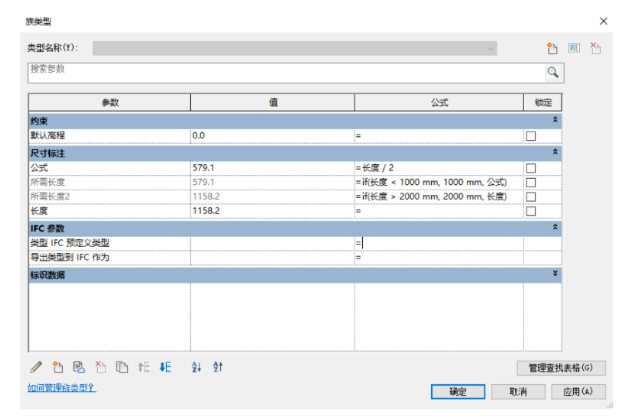Click the value cell 0.0 of 默认高程

tap(272, 136)
